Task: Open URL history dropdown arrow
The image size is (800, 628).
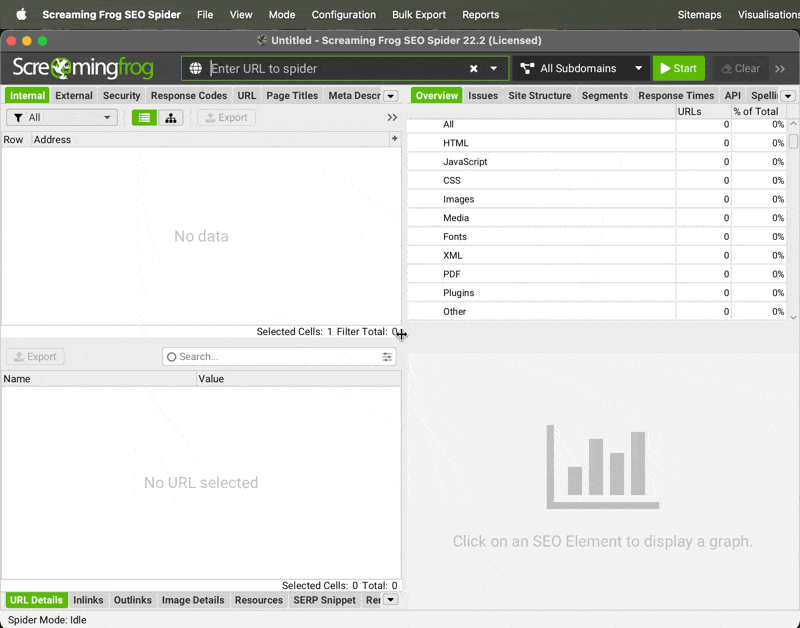Action: [x=494, y=69]
